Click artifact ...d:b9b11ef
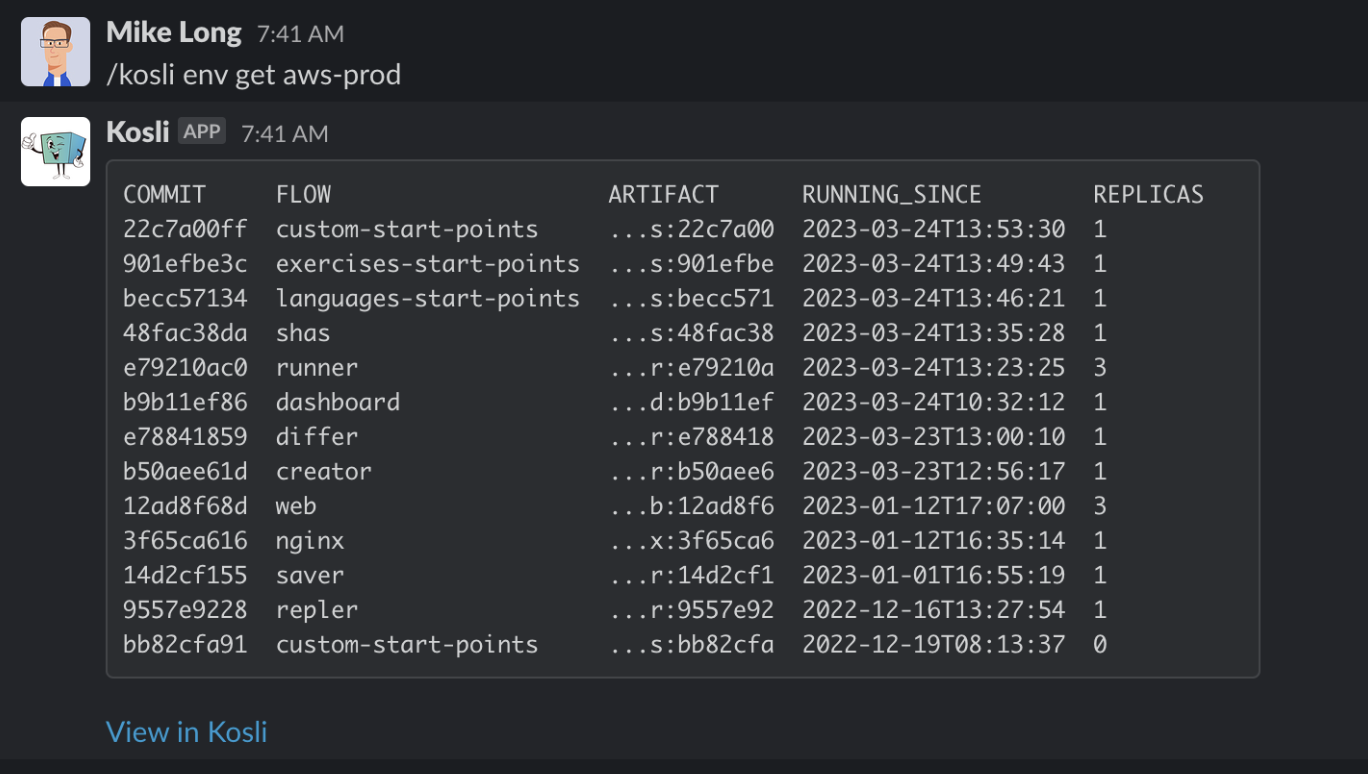 (x=691, y=402)
